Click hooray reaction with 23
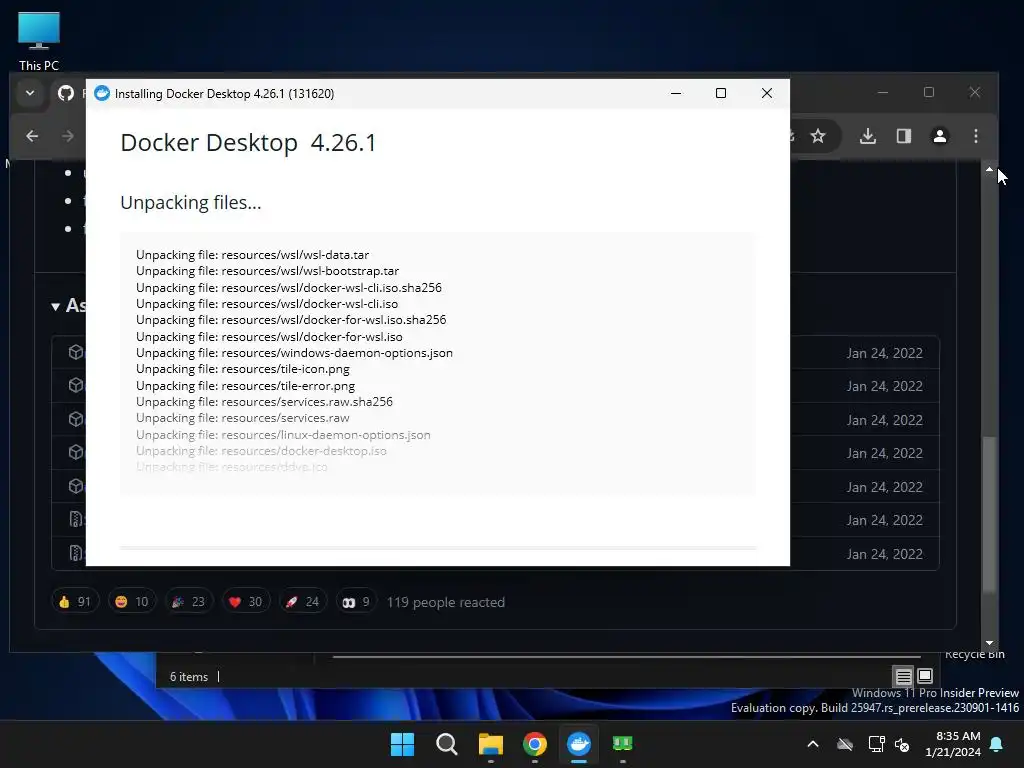The image size is (1024, 768). pyautogui.click(x=189, y=601)
